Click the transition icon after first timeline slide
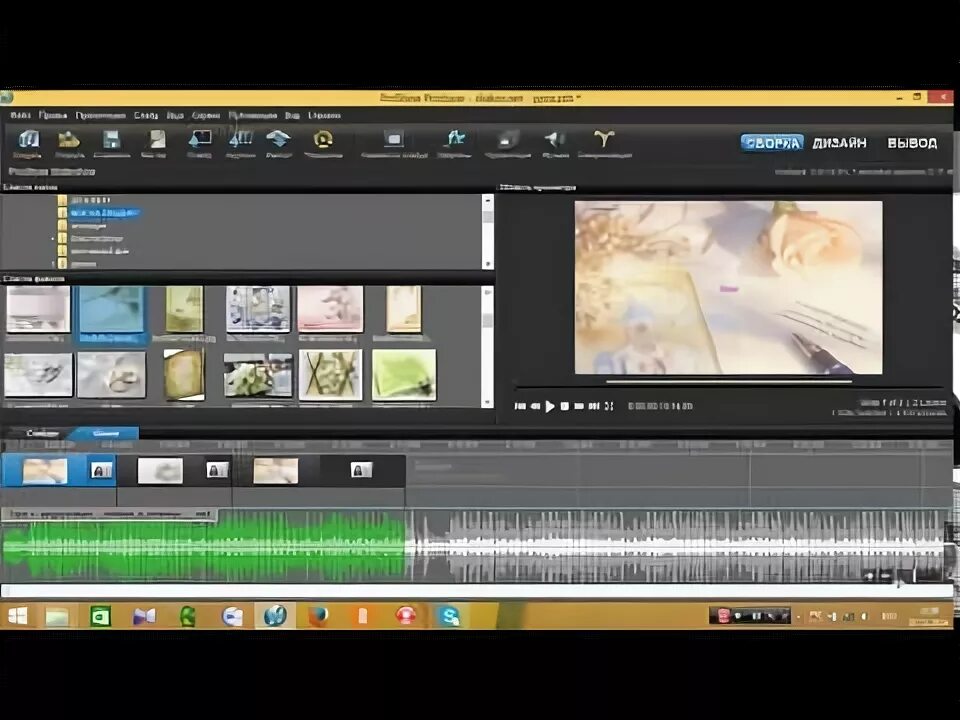960x720 pixels. click(101, 470)
